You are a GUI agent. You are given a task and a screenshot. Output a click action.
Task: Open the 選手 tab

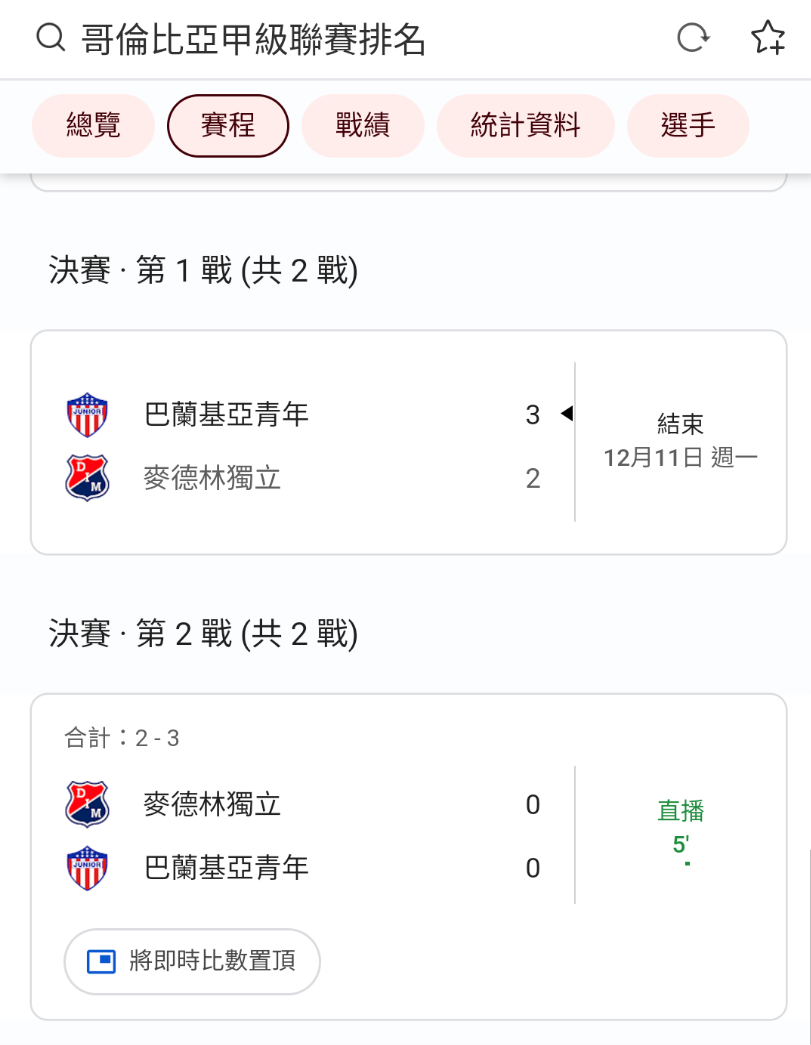(x=688, y=126)
